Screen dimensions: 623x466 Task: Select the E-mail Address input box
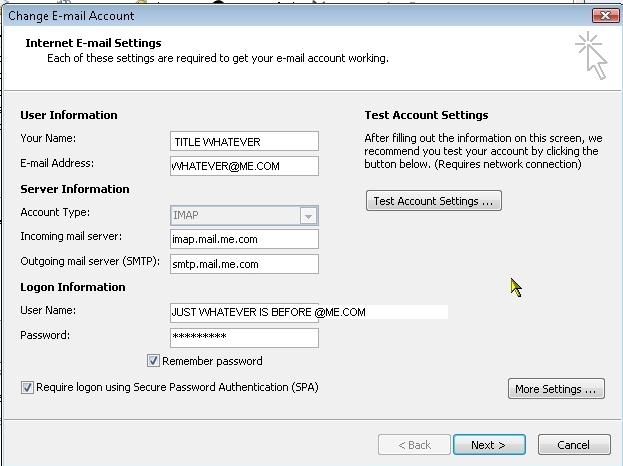click(x=244, y=166)
